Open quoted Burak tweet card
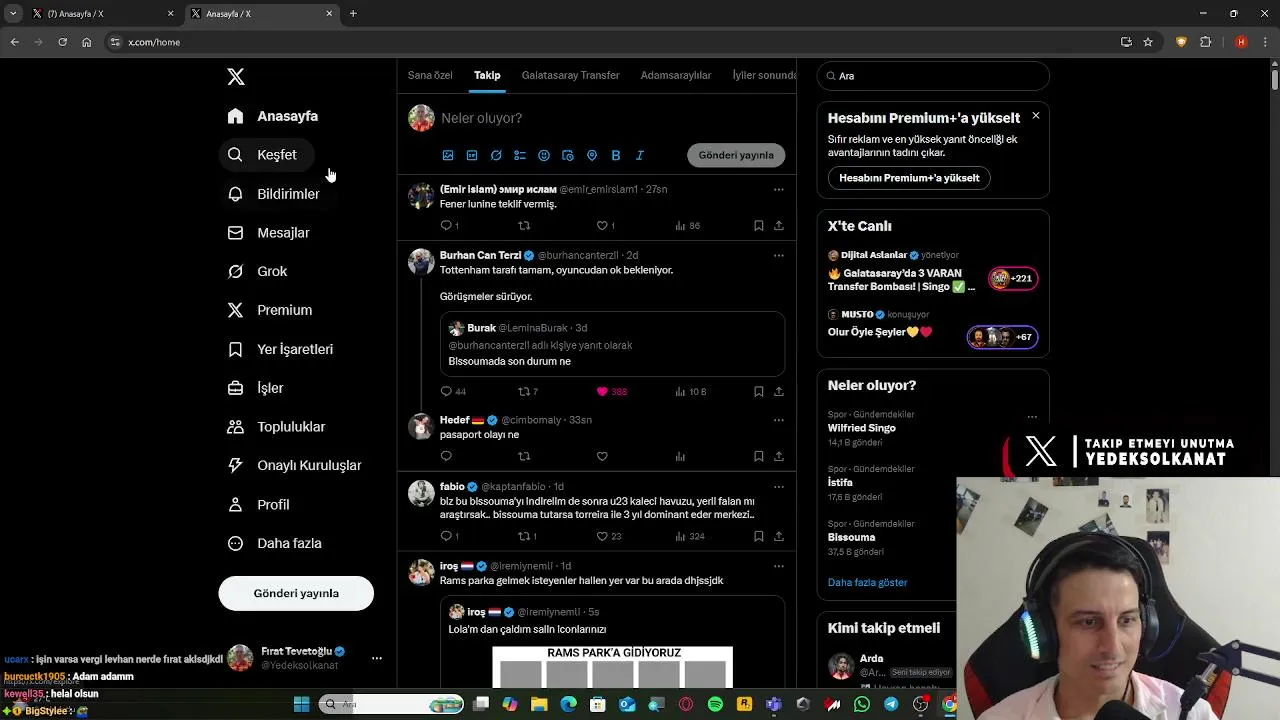 [x=612, y=344]
